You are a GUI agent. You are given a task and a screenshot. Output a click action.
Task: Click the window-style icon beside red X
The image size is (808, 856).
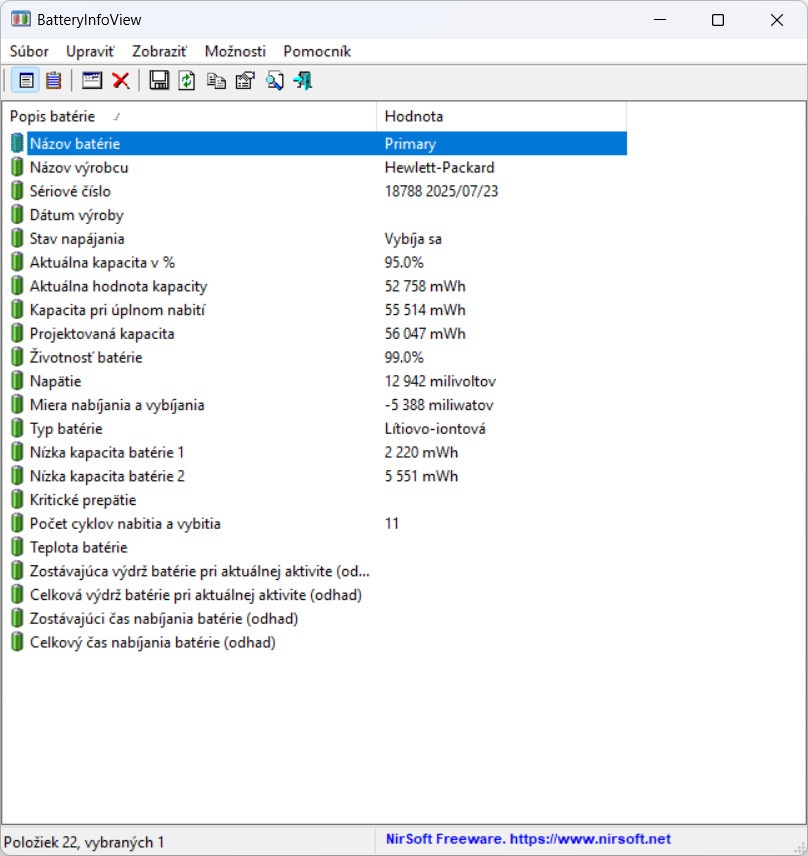point(92,81)
